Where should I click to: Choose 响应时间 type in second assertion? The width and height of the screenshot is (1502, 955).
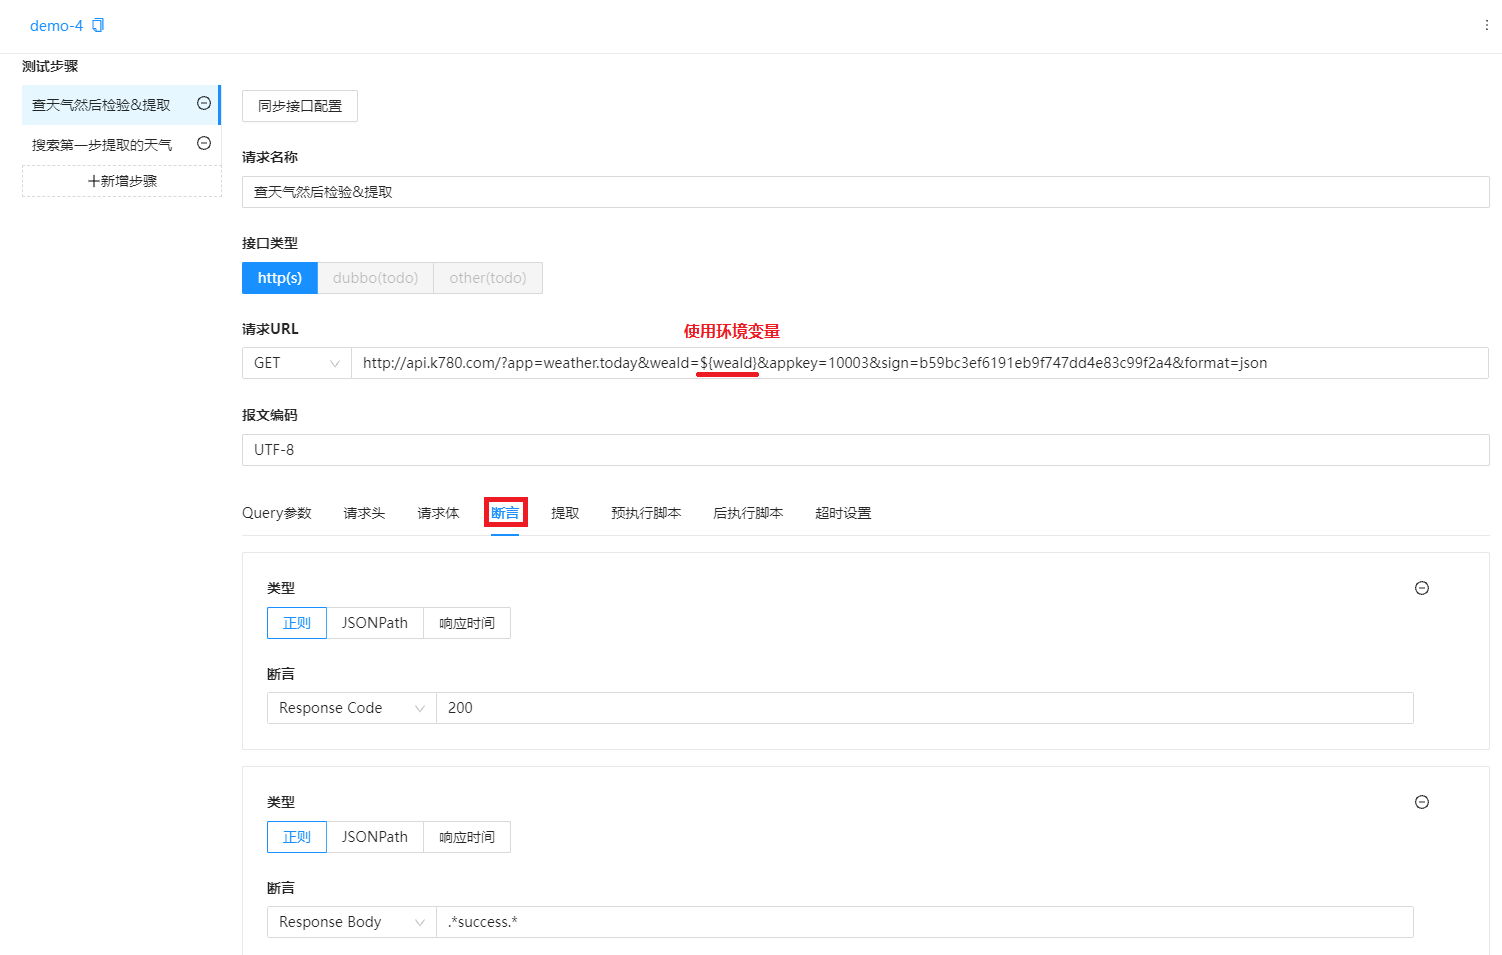pyautogui.click(x=466, y=837)
